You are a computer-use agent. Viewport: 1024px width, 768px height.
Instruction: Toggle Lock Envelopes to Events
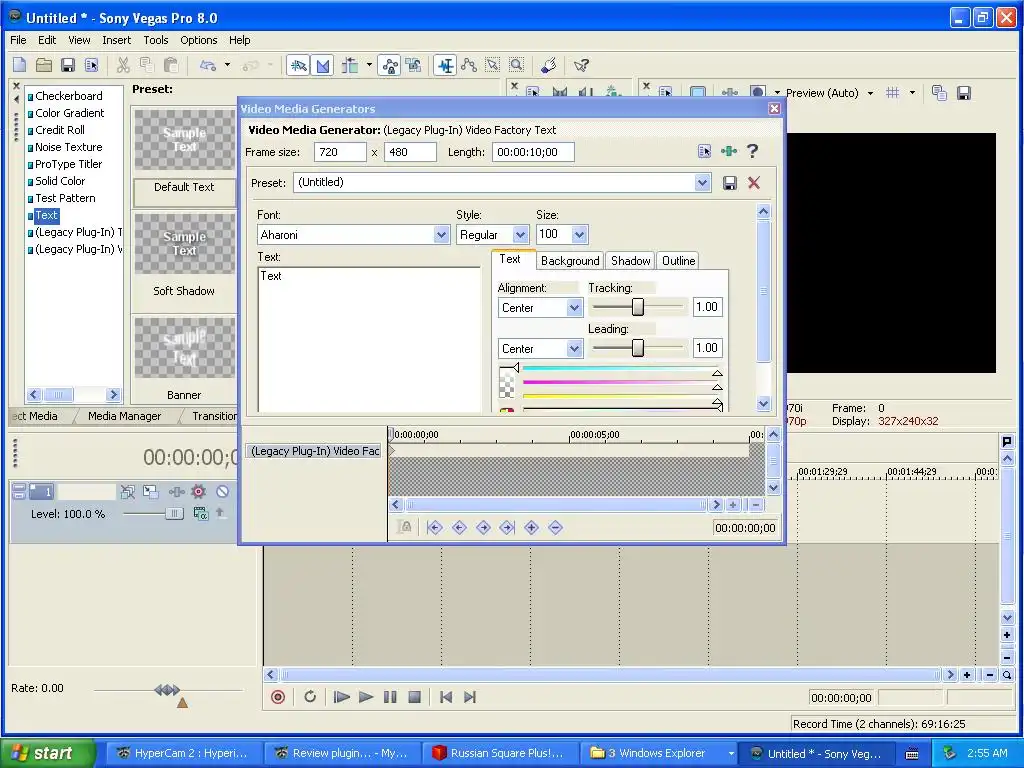tap(390, 65)
